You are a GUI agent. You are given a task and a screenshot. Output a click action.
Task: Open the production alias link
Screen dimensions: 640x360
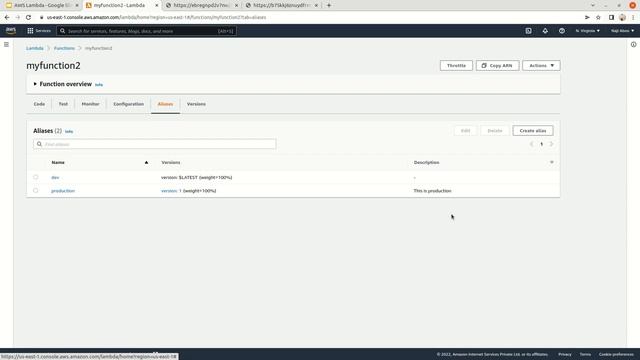tap(63, 191)
